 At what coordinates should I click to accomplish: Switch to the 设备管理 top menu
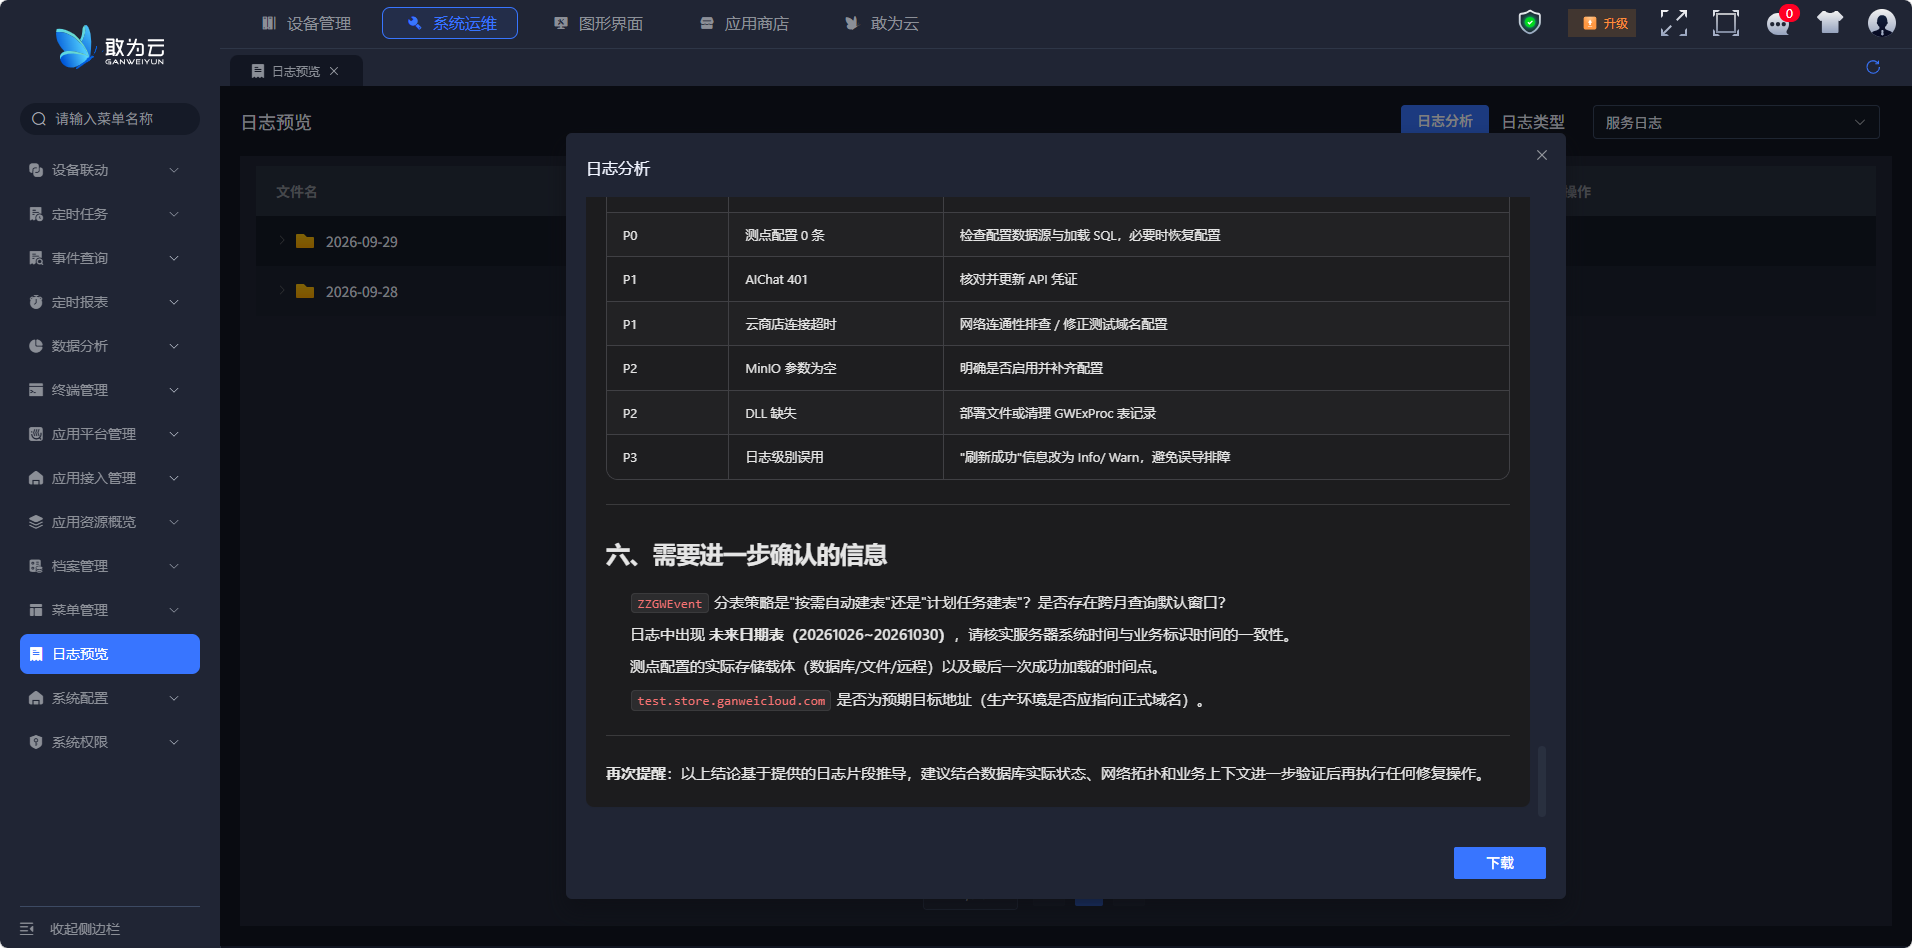pos(306,23)
